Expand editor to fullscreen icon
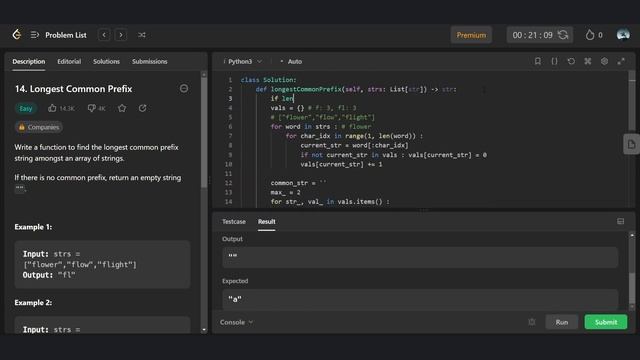Image resolution: width=640 pixels, height=360 pixels. [x=621, y=61]
